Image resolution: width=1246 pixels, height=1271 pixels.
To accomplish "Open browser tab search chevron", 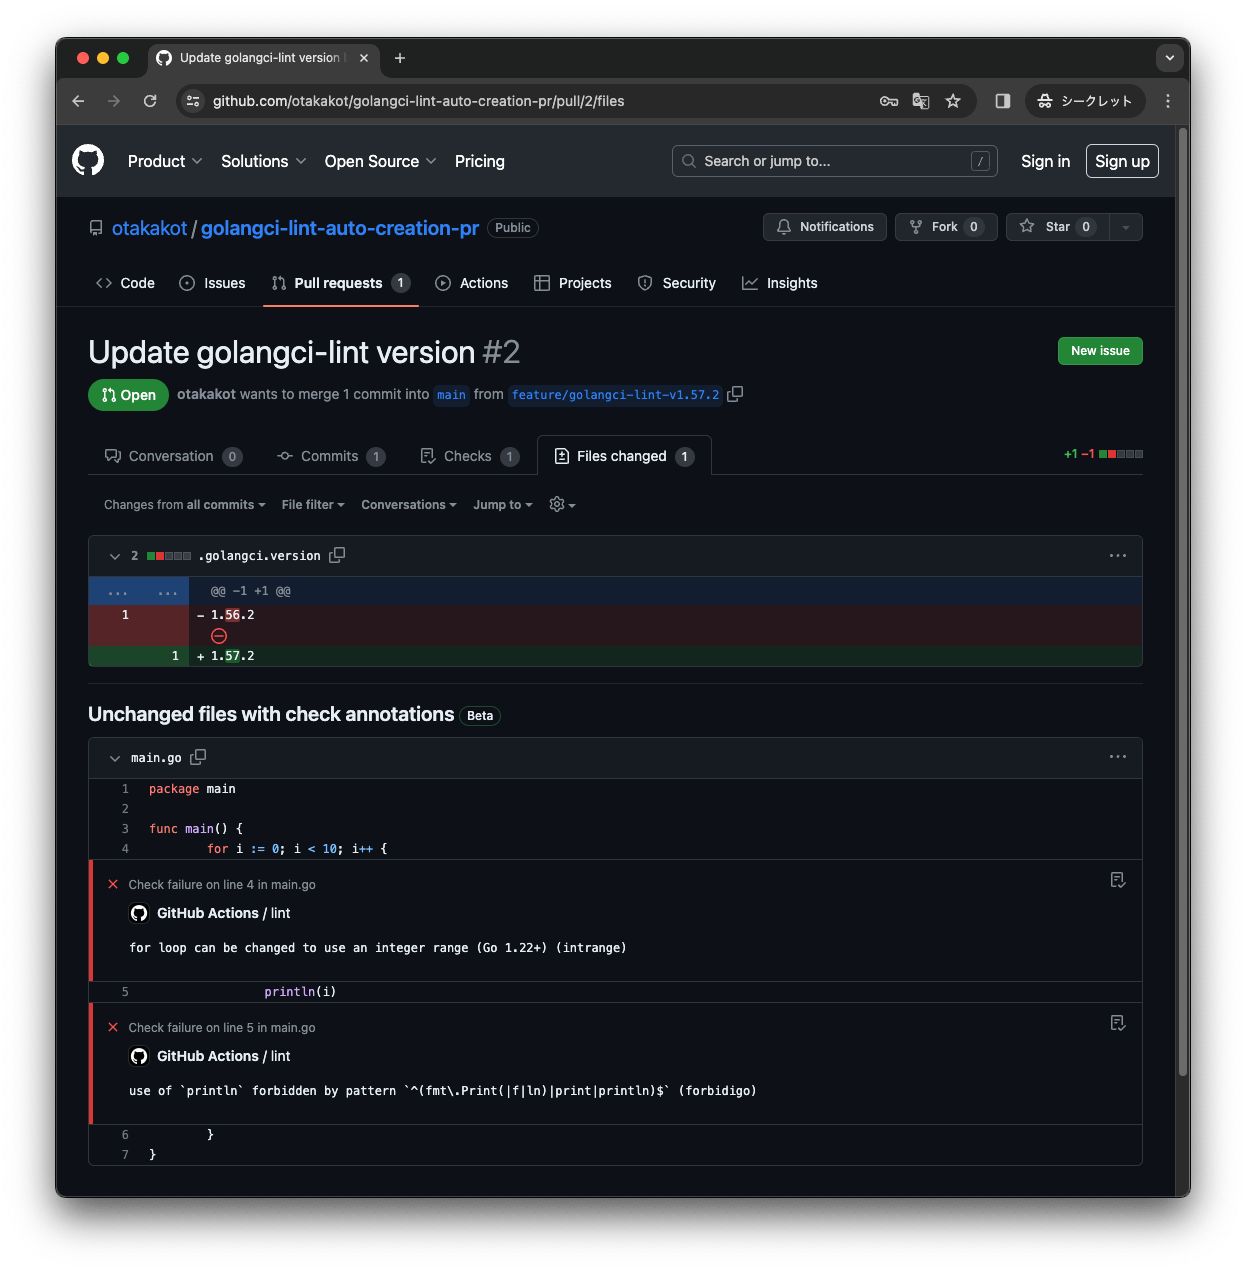I will click(1170, 58).
